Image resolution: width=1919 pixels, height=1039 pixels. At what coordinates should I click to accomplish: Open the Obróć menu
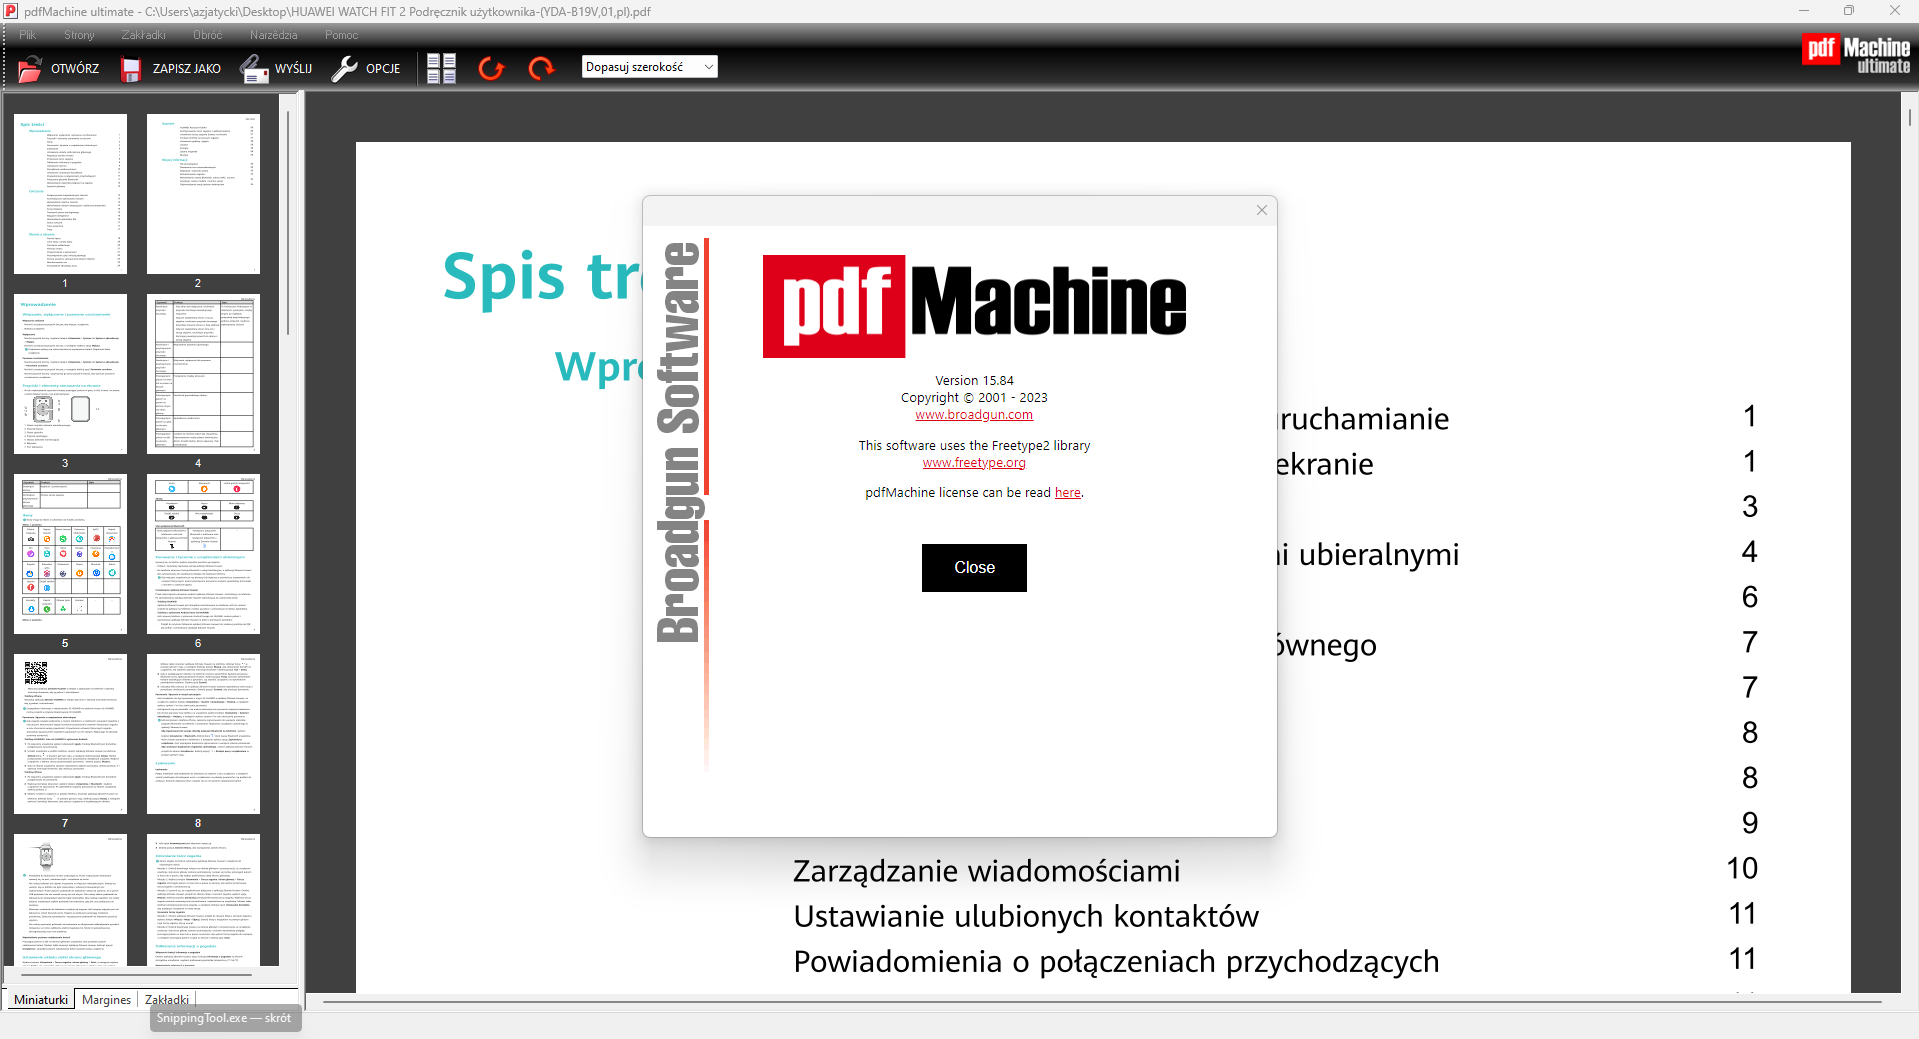coord(208,35)
